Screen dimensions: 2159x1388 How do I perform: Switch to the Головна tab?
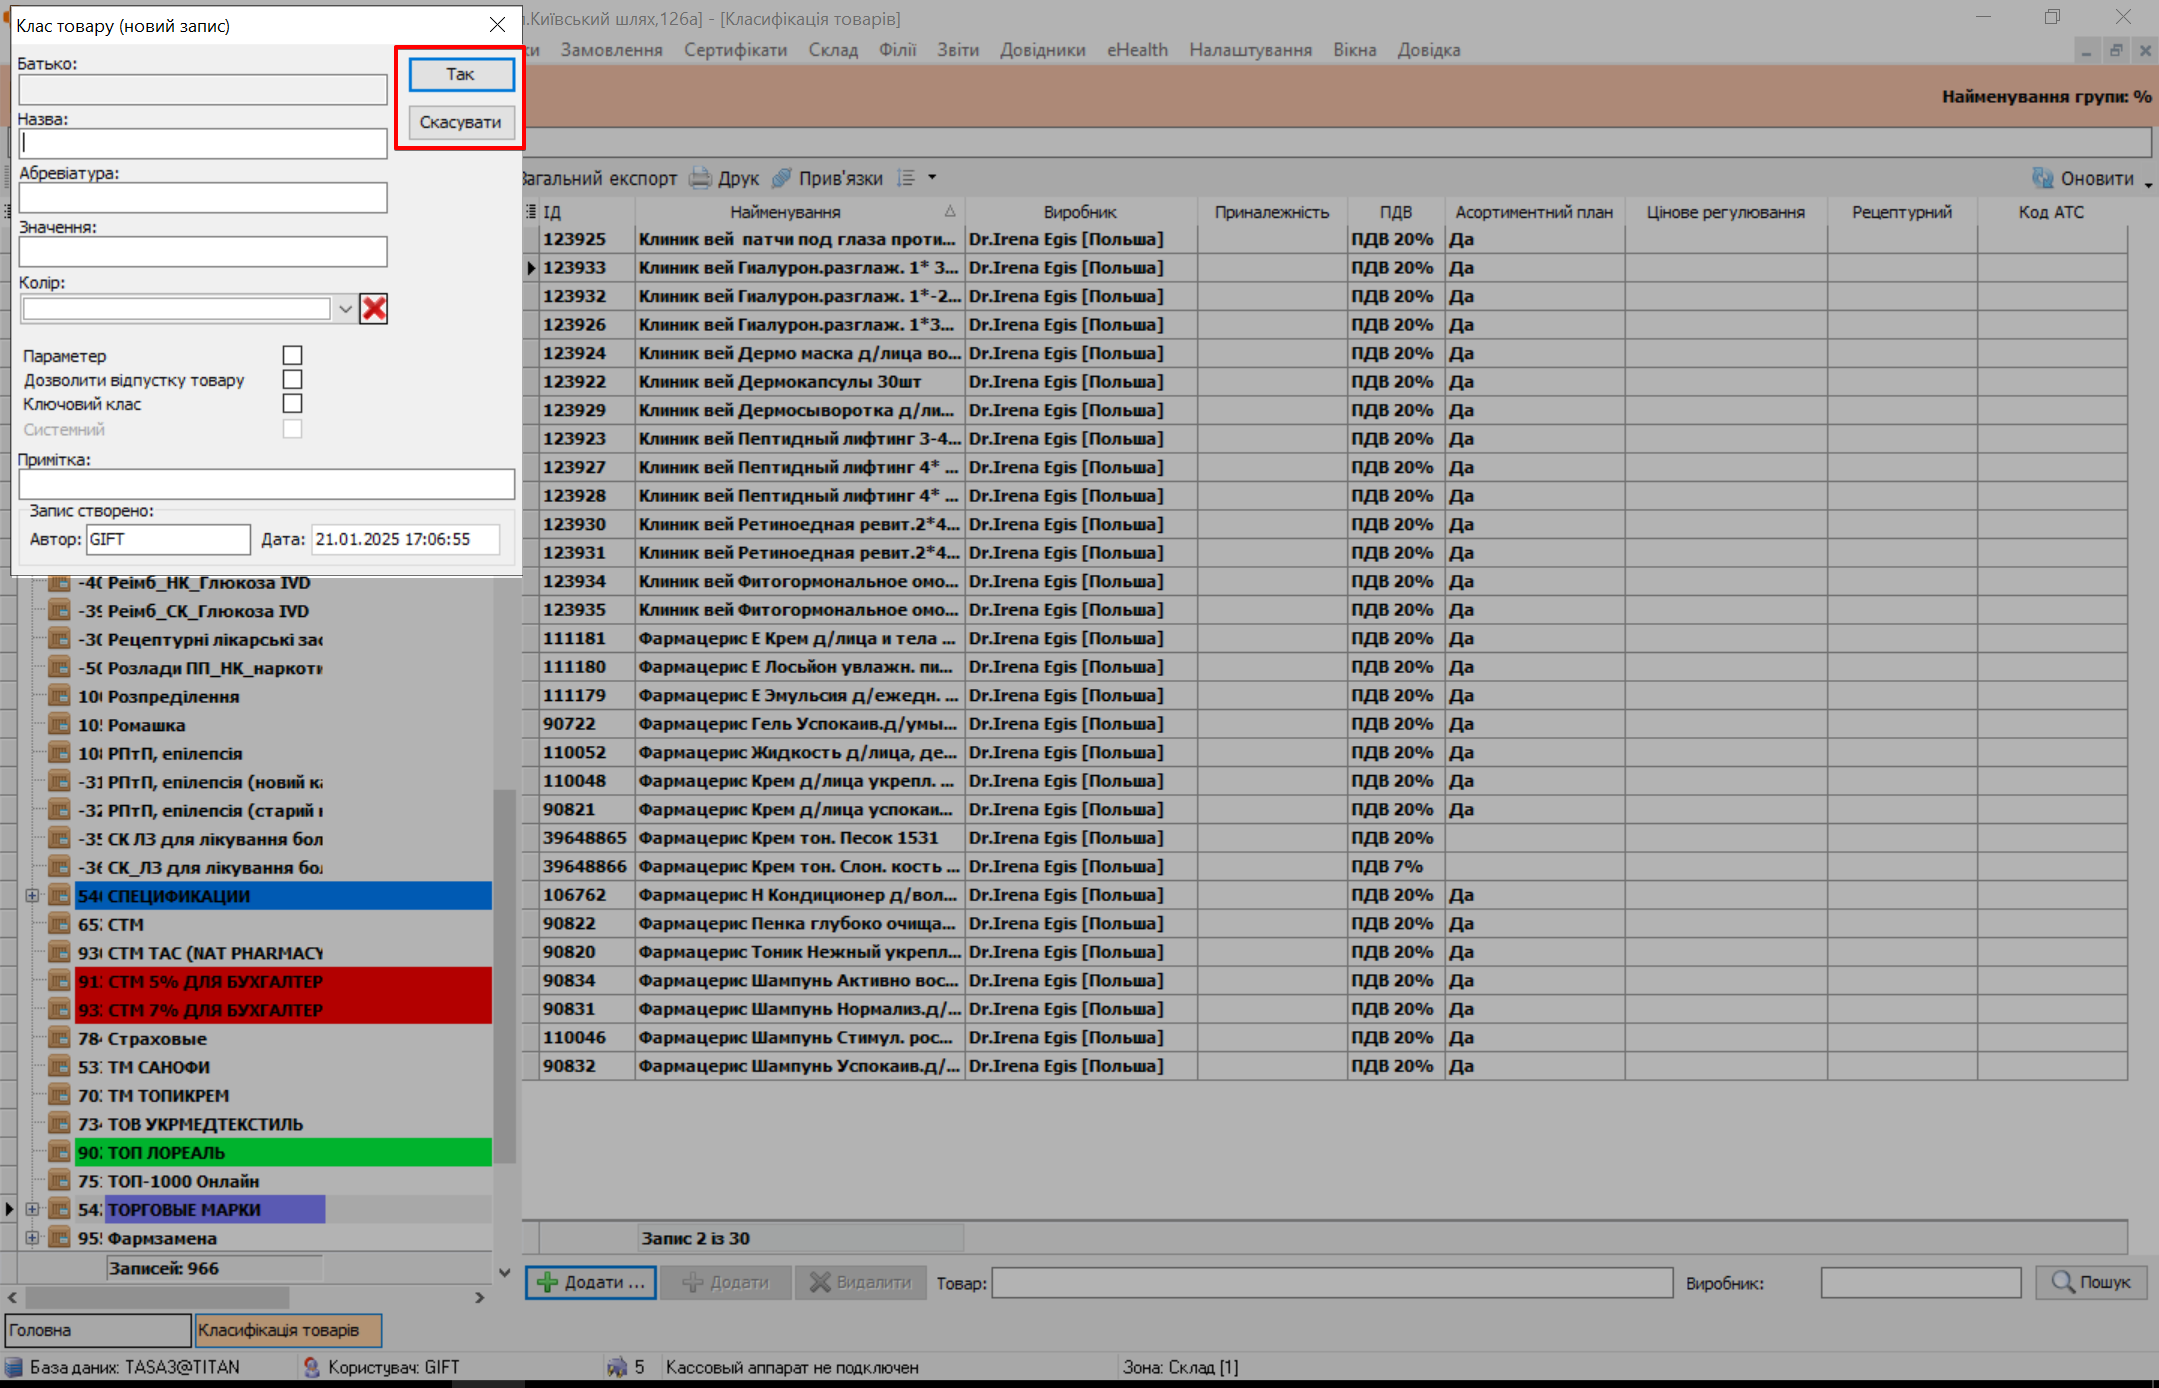(97, 1330)
